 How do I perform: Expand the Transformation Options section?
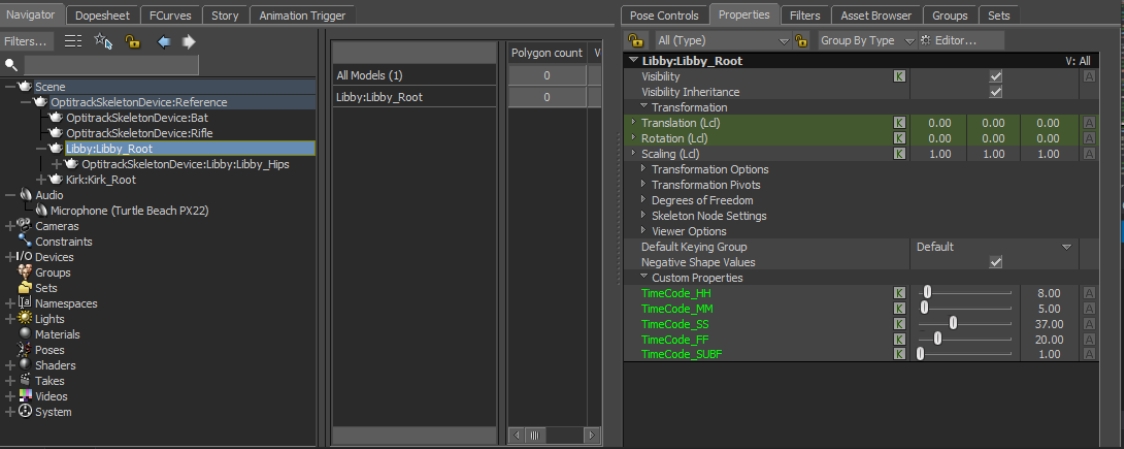644,169
